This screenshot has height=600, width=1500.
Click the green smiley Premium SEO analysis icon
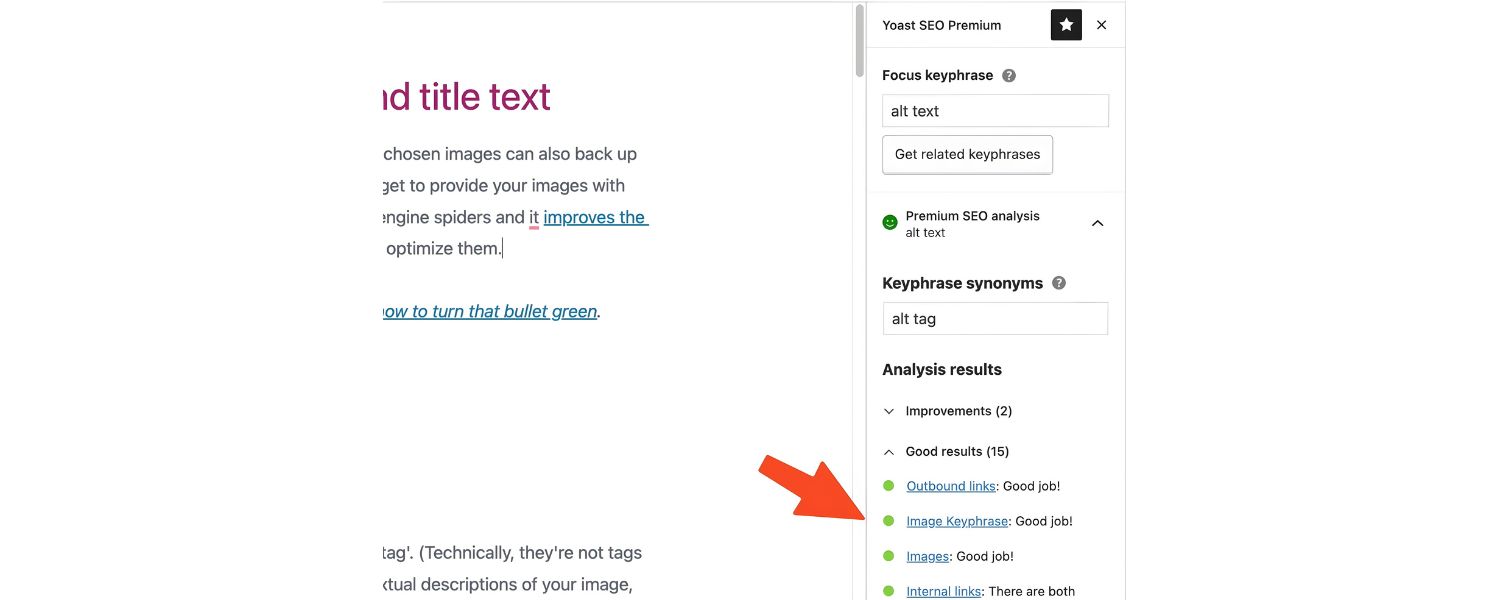tap(890, 221)
